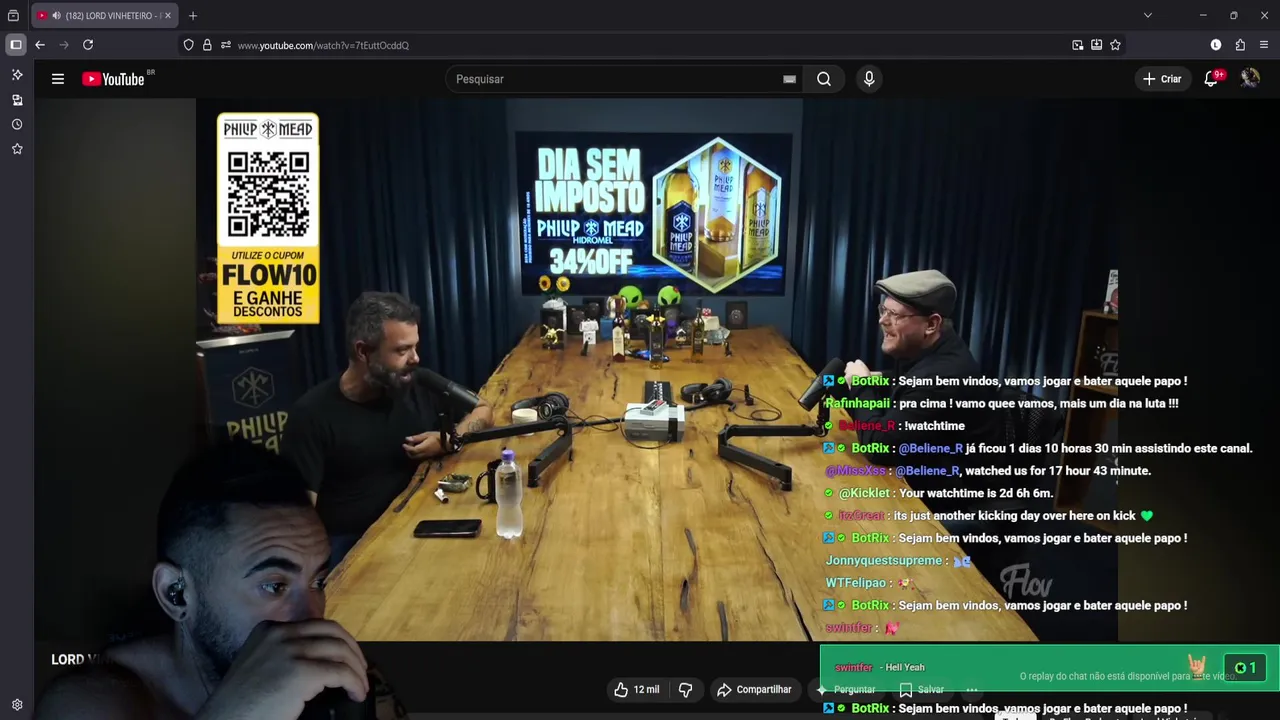The image size is (1280, 720).
Task: Open the history clock sidebar icon
Action: [x=17, y=125]
